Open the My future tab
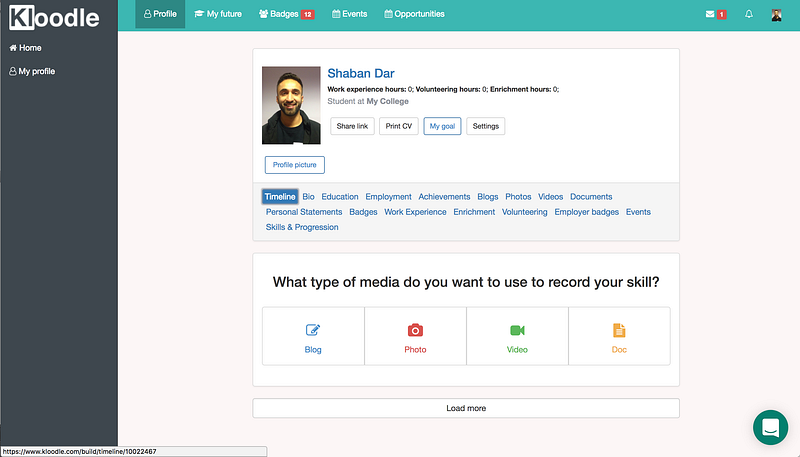Screen dimensions: 800x457 218,14
